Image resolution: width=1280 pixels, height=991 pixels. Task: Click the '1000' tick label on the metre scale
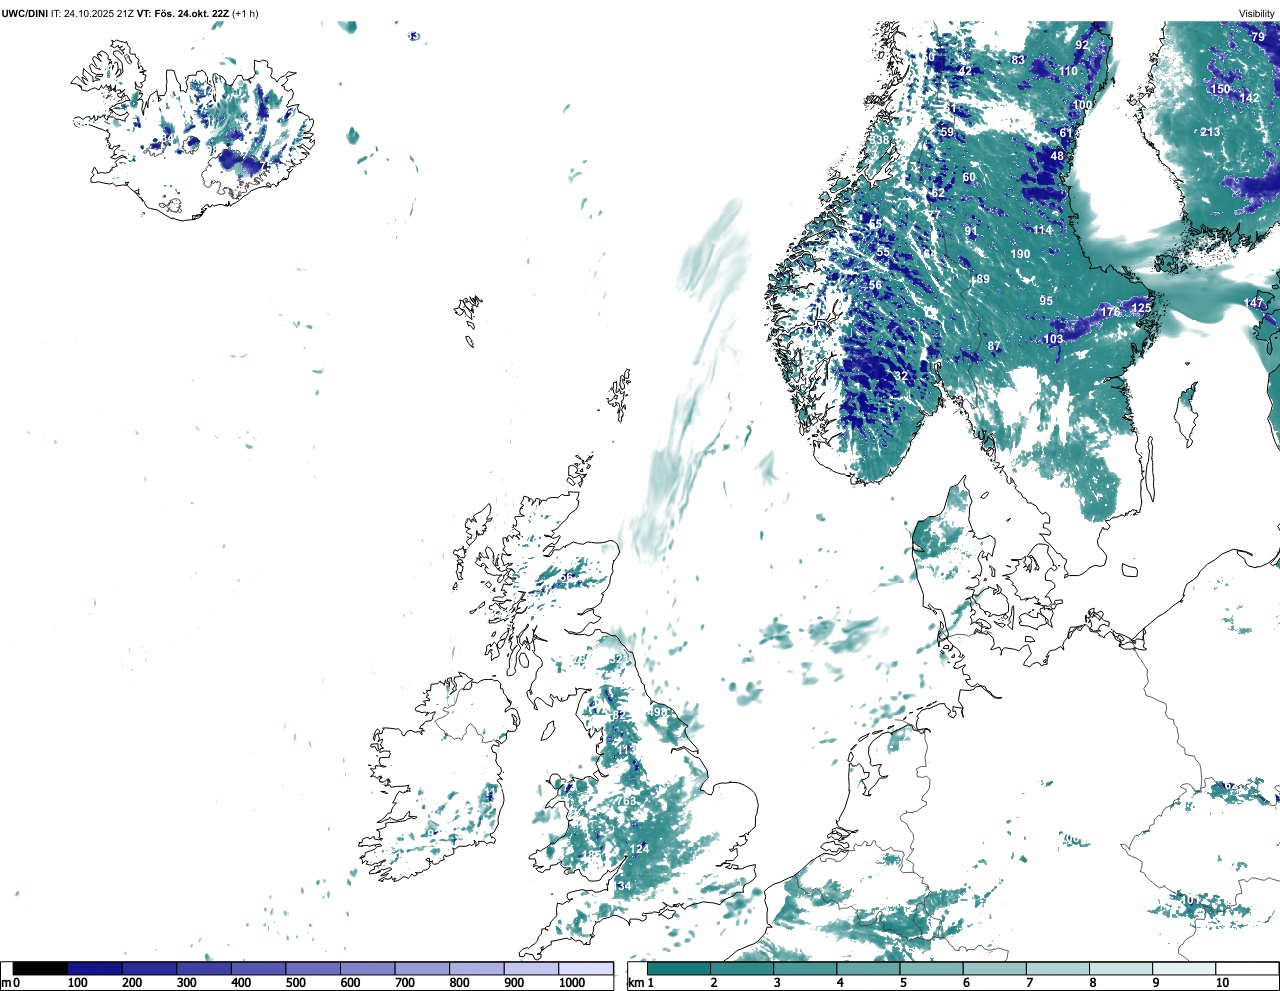point(572,983)
